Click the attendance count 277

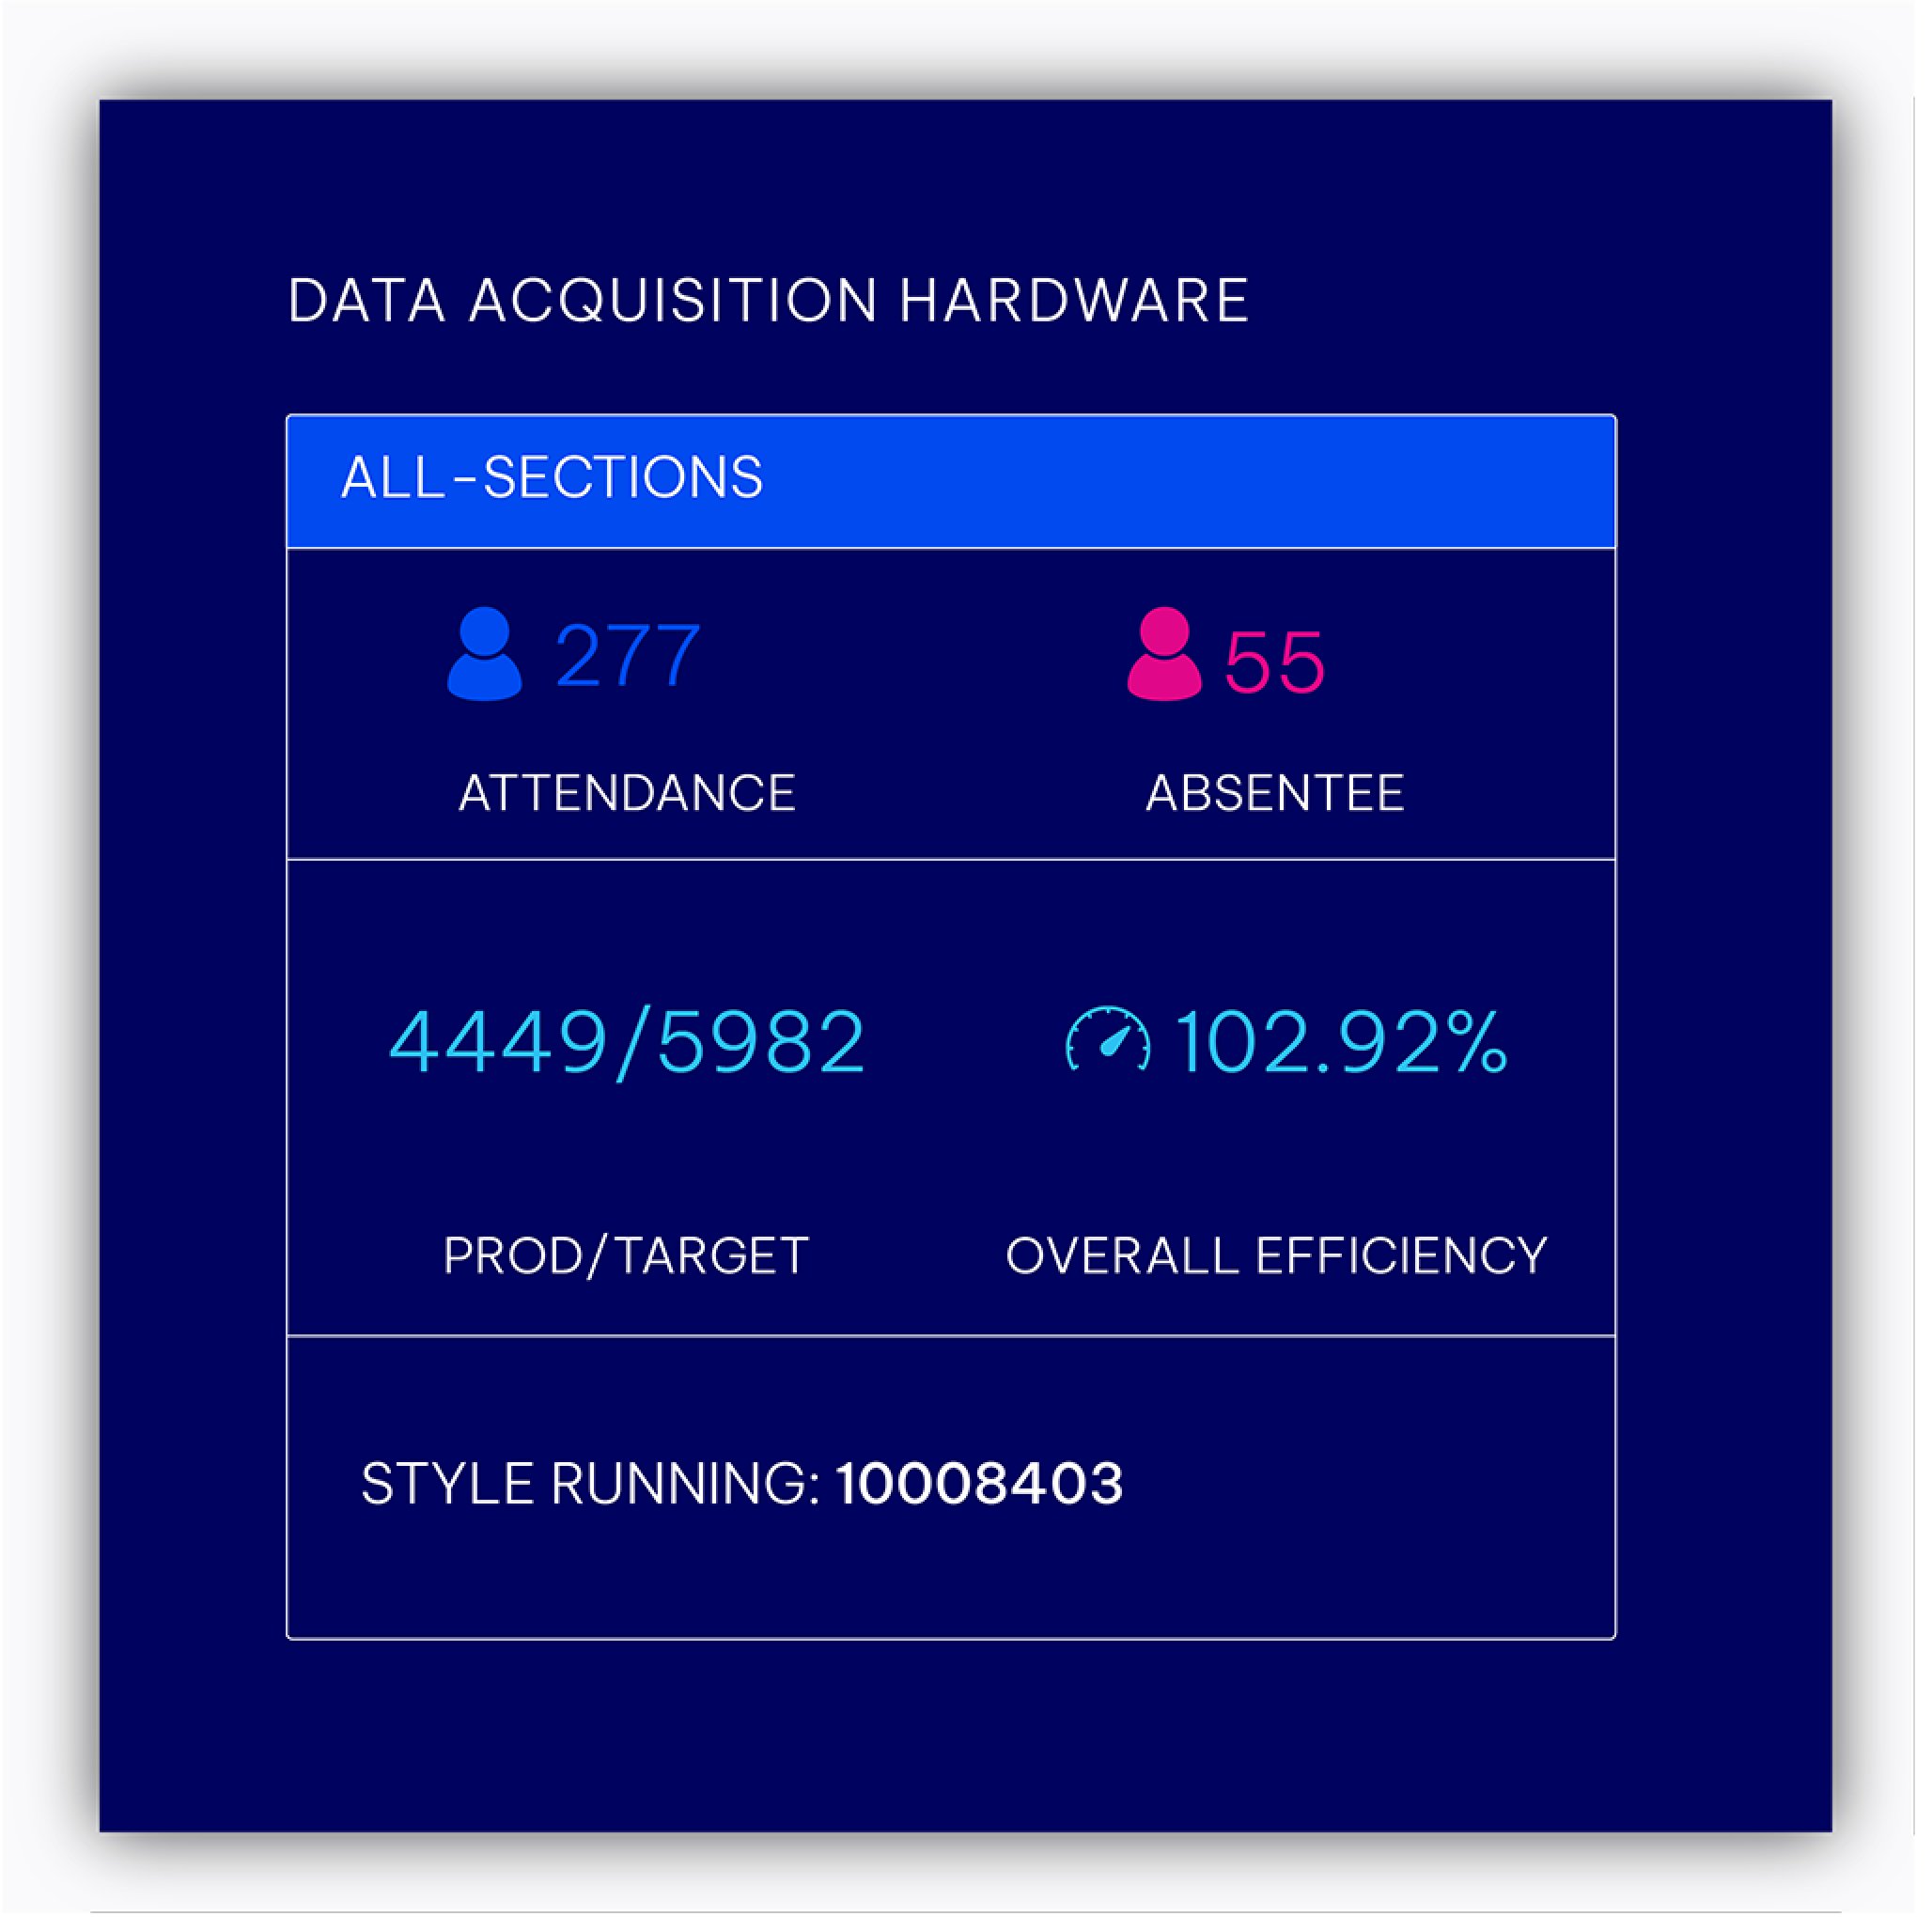pos(627,656)
